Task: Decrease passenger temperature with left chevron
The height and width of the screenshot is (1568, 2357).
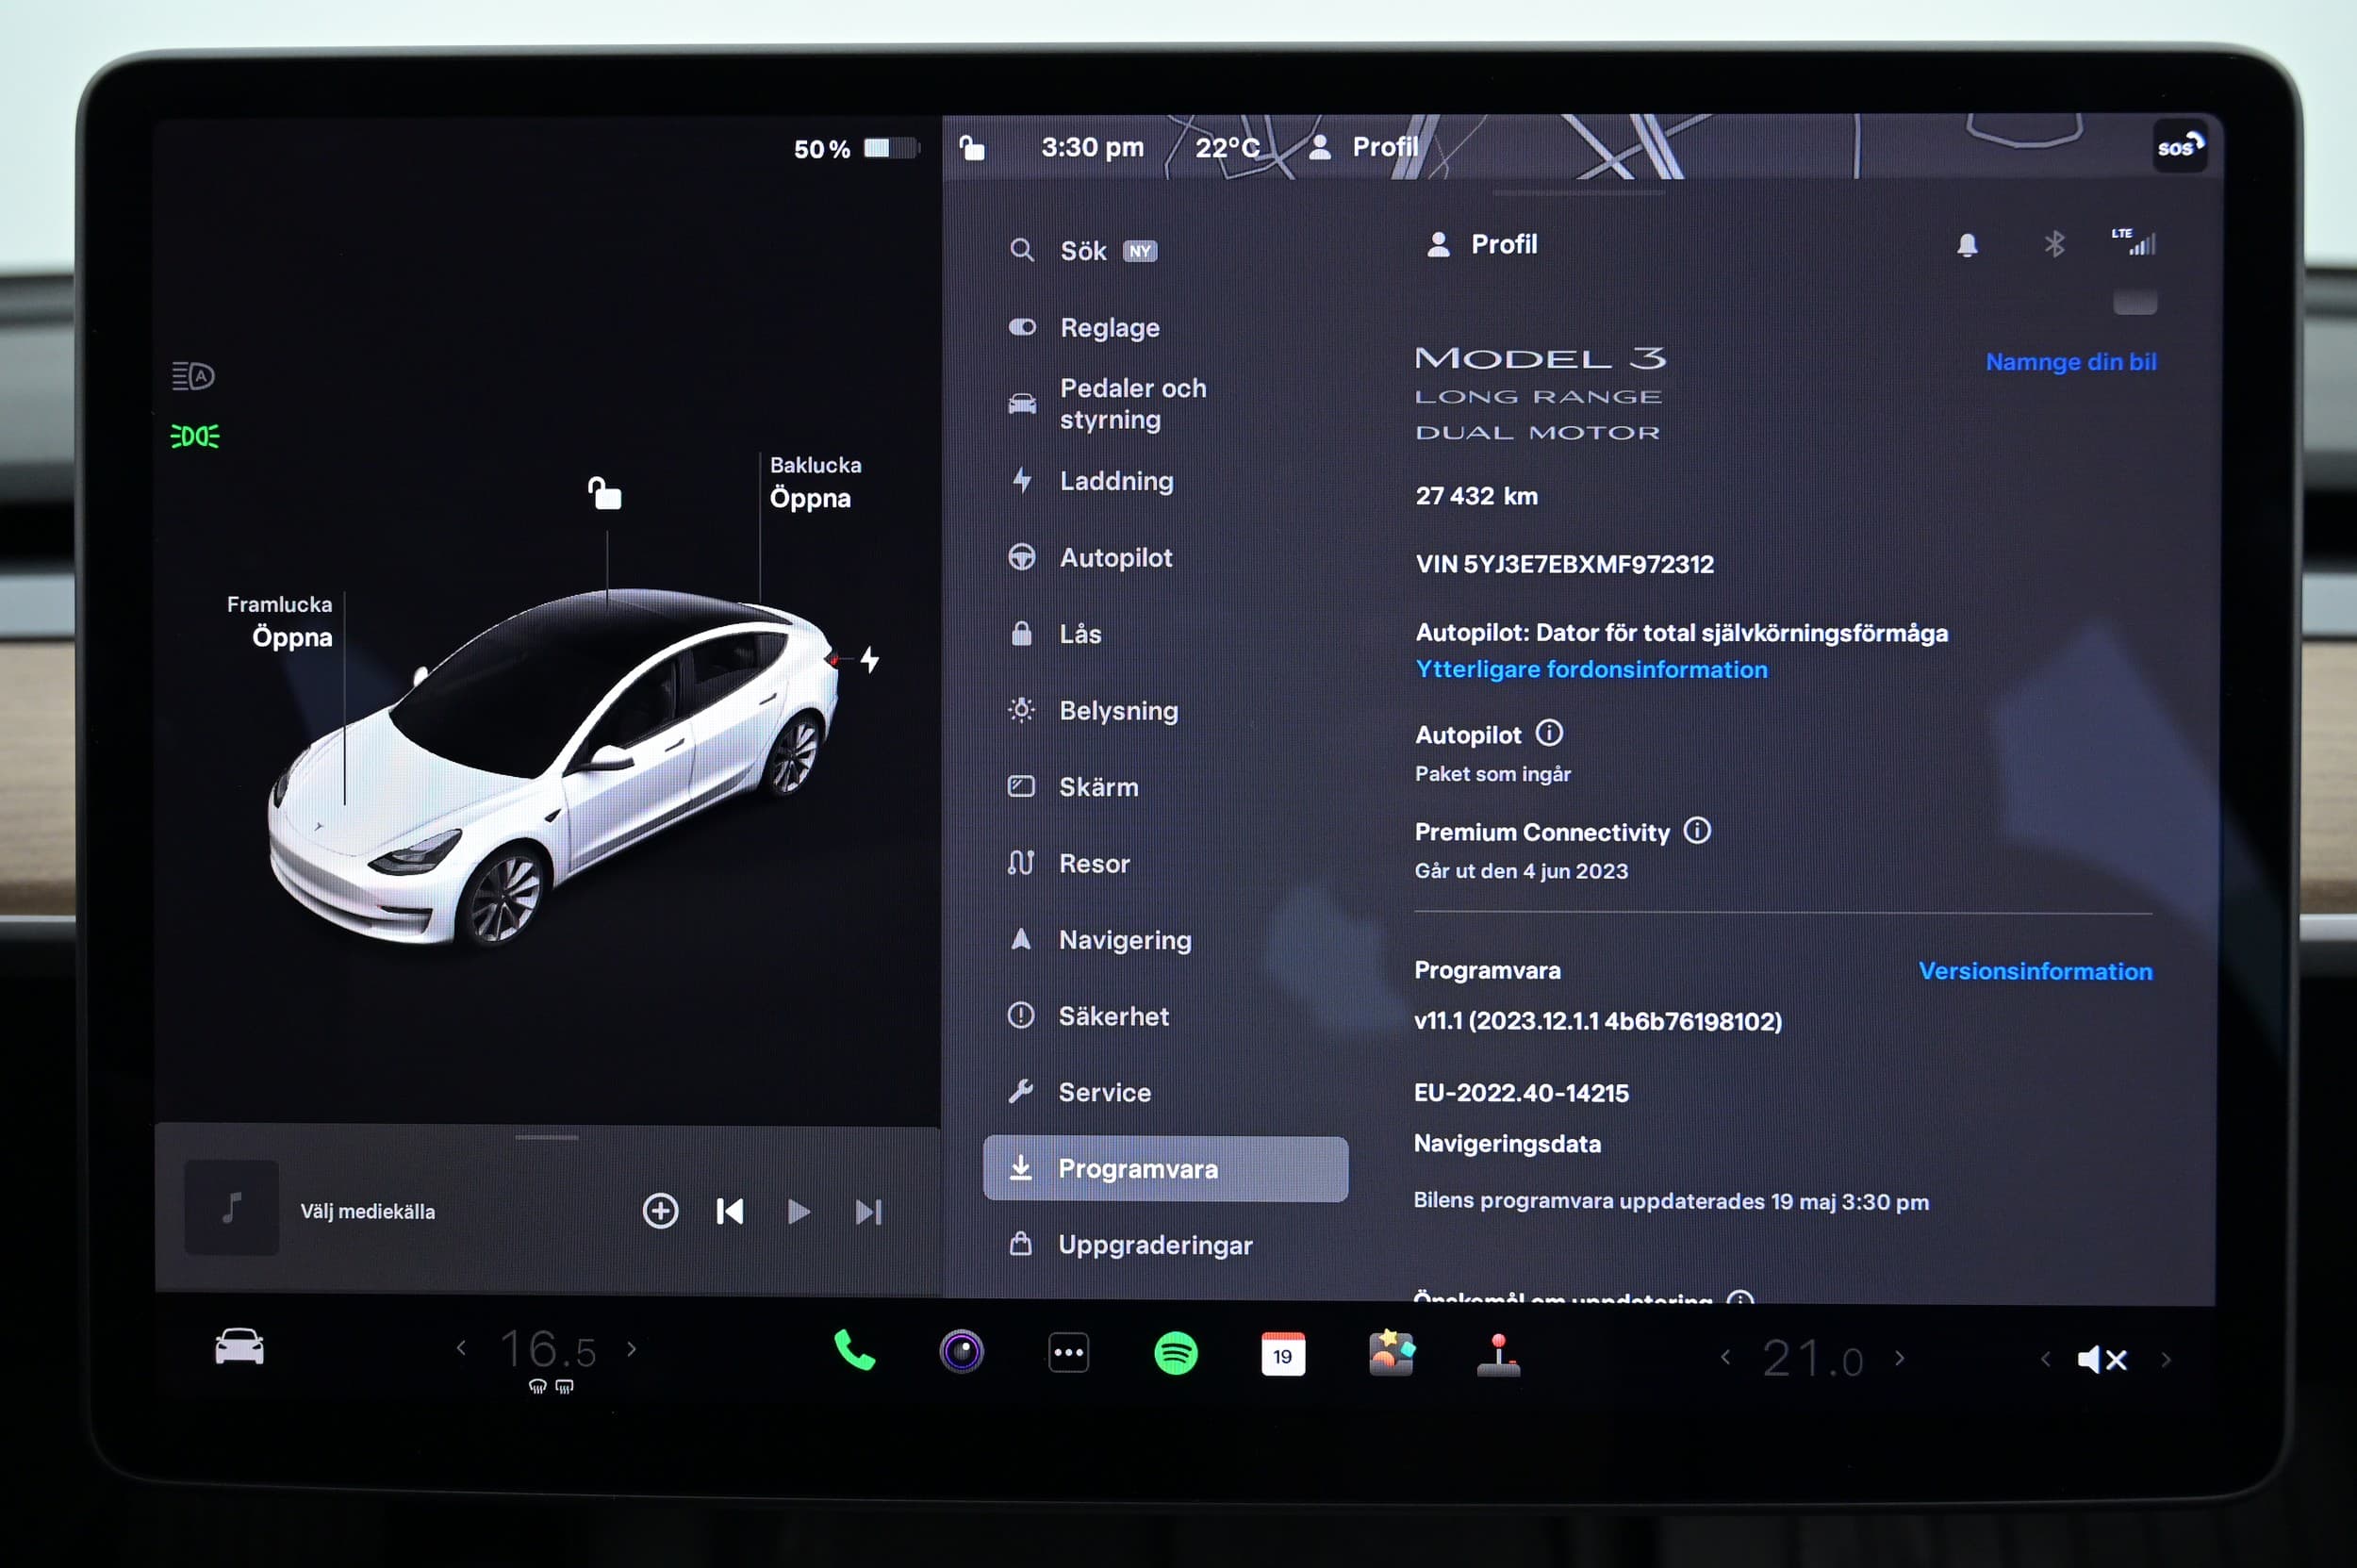Action: 1725,1357
